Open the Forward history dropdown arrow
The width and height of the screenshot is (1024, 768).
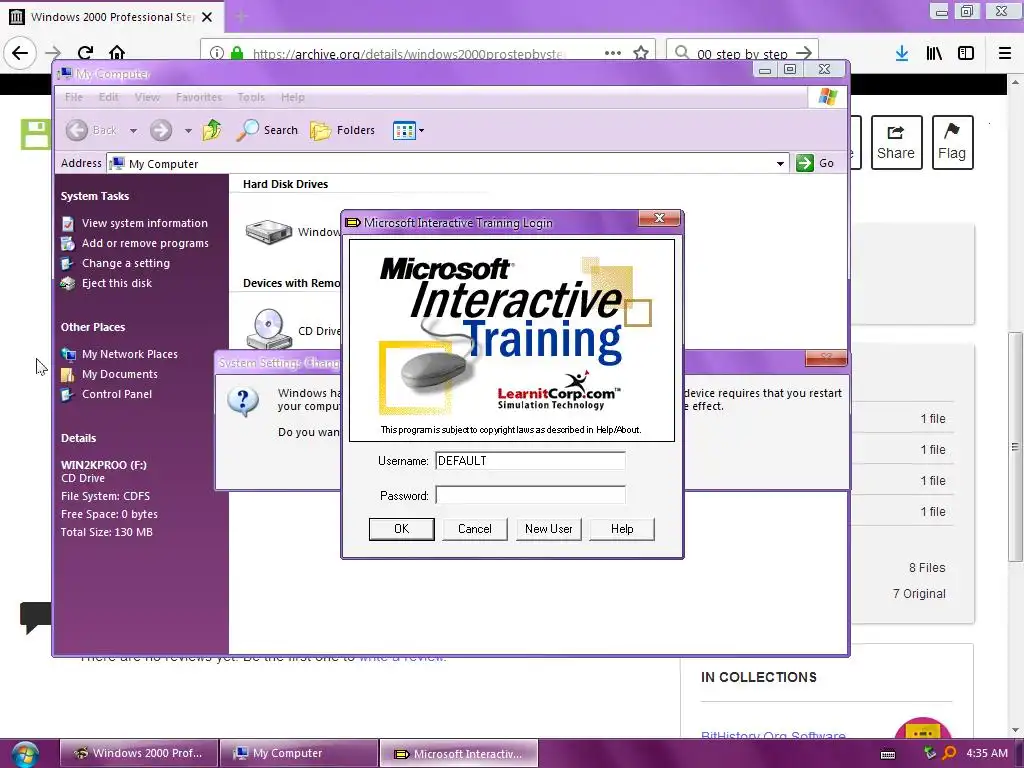(x=188, y=131)
